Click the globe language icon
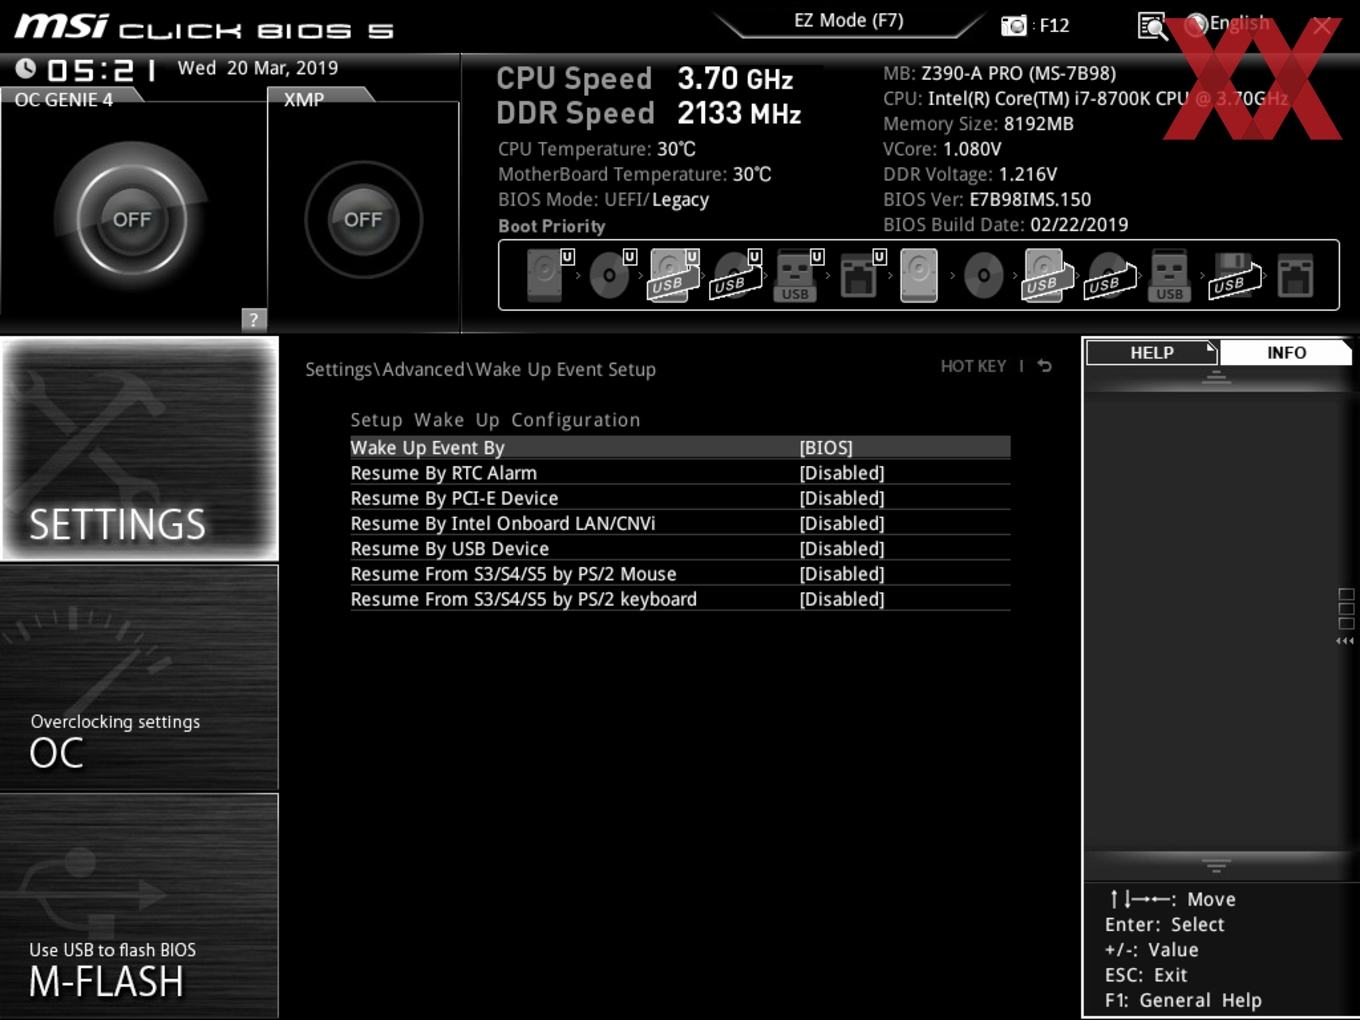Screen dimensions: 1360x1020 click(x=1196, y=24)
